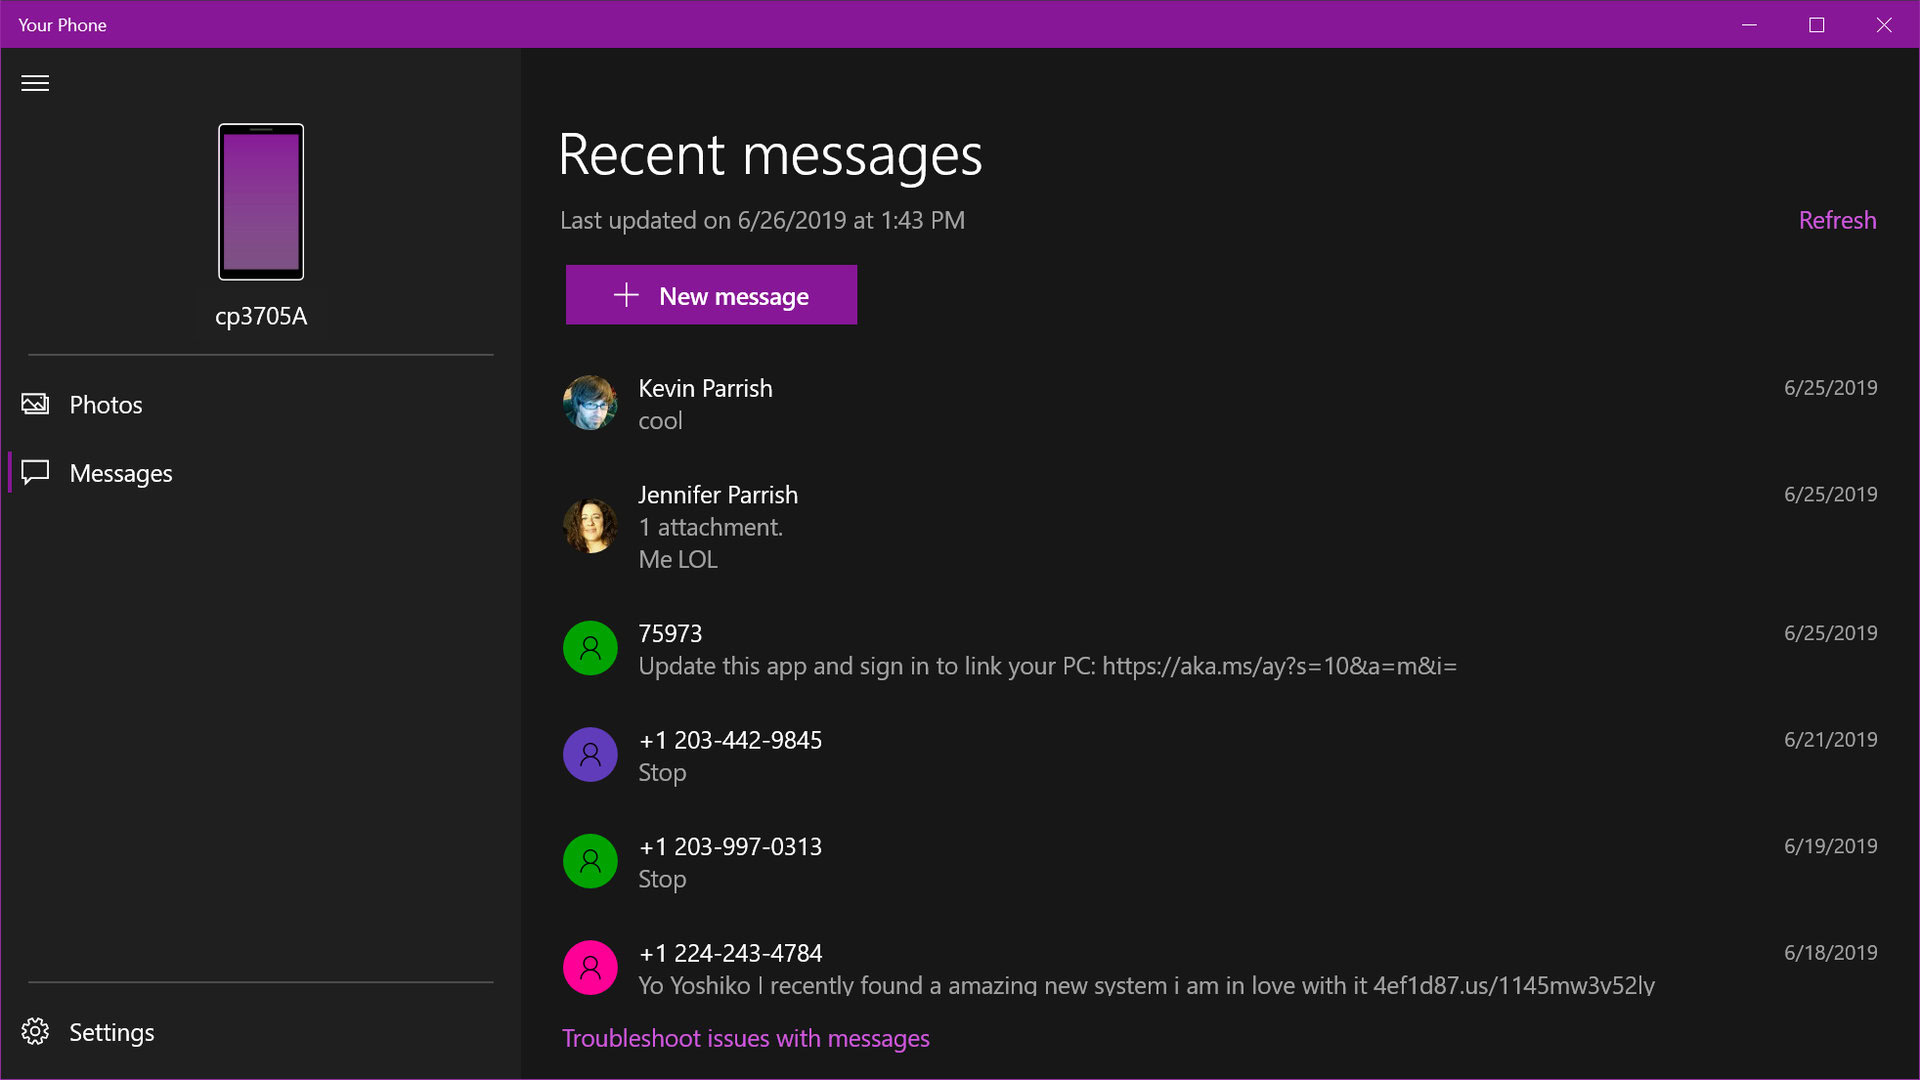Click Kevin Parrish's profile photo
1920x1080 pixels.
590,403
